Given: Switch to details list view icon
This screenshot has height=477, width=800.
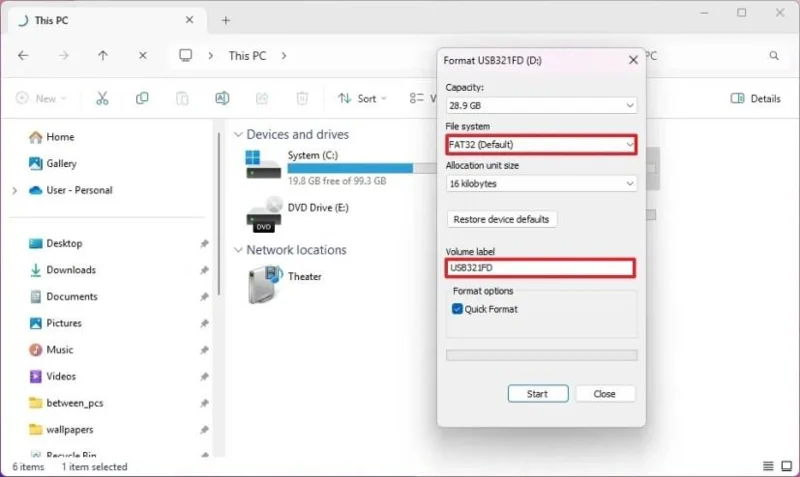Looking at the screenshot, I should click(768, 466).
